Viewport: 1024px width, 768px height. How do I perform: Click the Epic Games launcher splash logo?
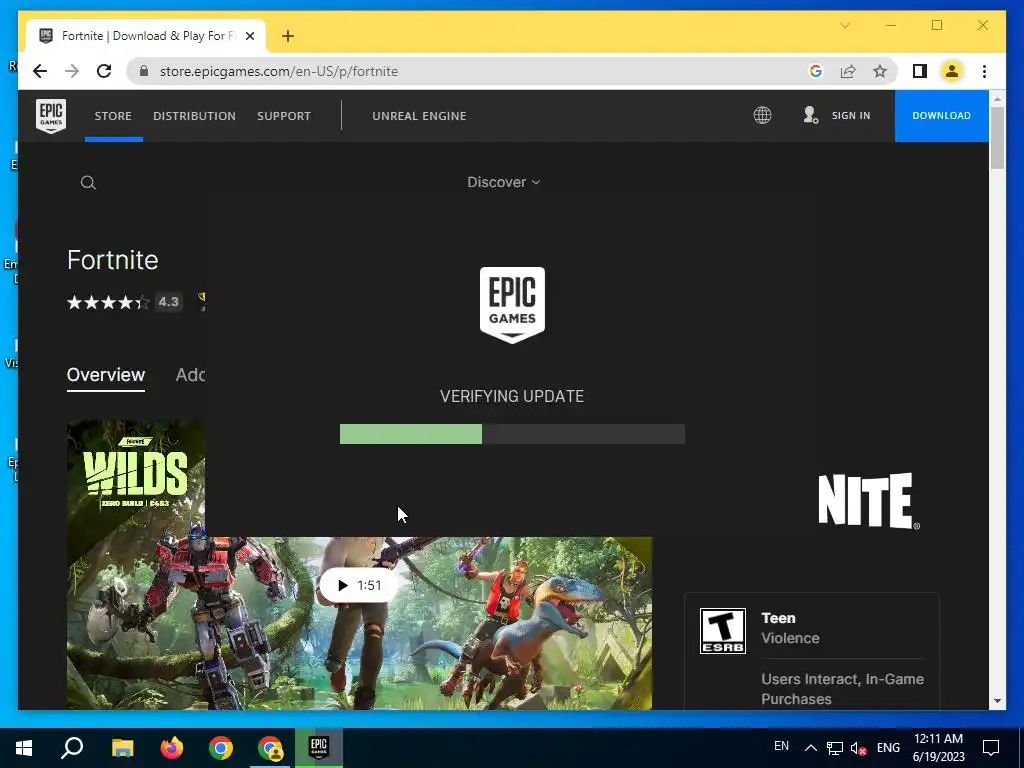point(512,305)
